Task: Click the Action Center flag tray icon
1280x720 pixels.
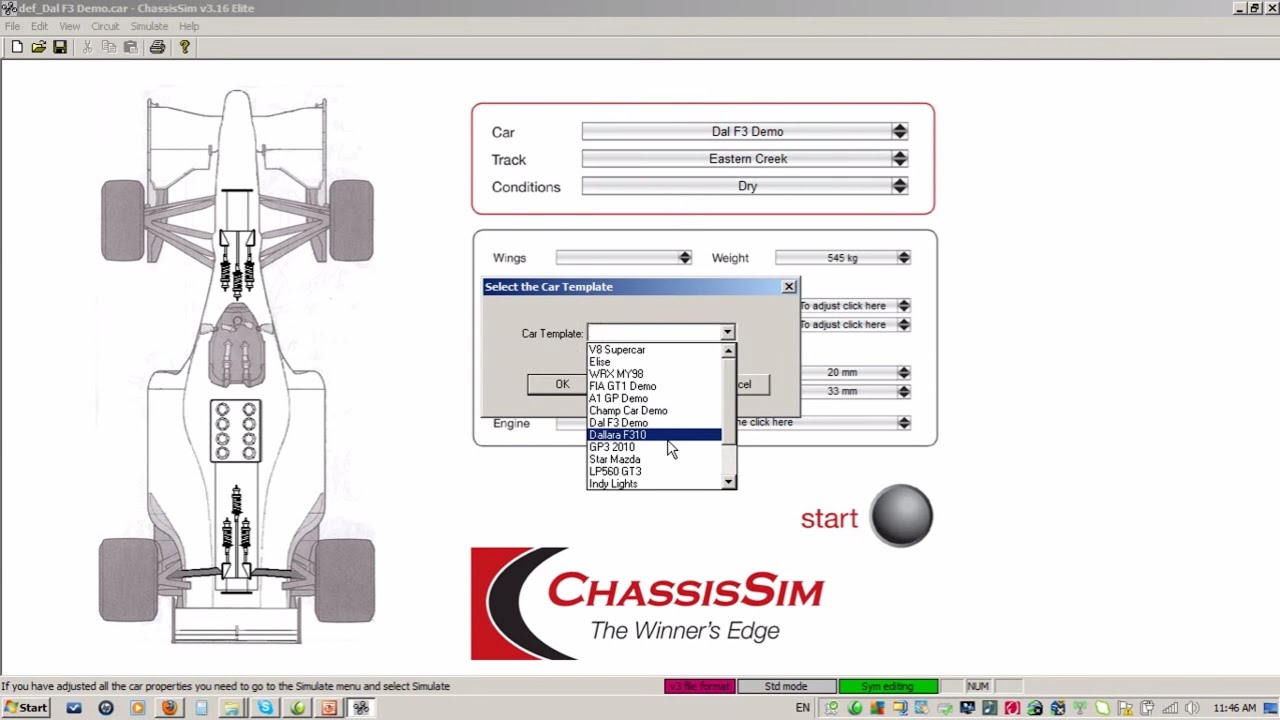Action: point(1126,708)
